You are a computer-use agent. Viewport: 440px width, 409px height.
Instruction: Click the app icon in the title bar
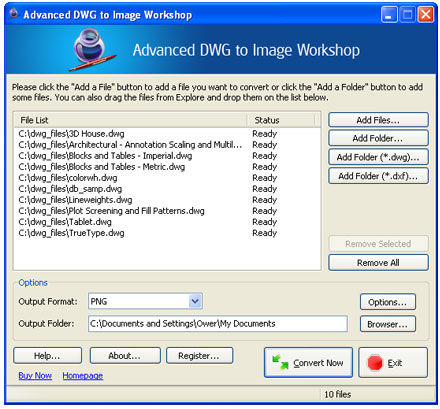click(14, 14)
